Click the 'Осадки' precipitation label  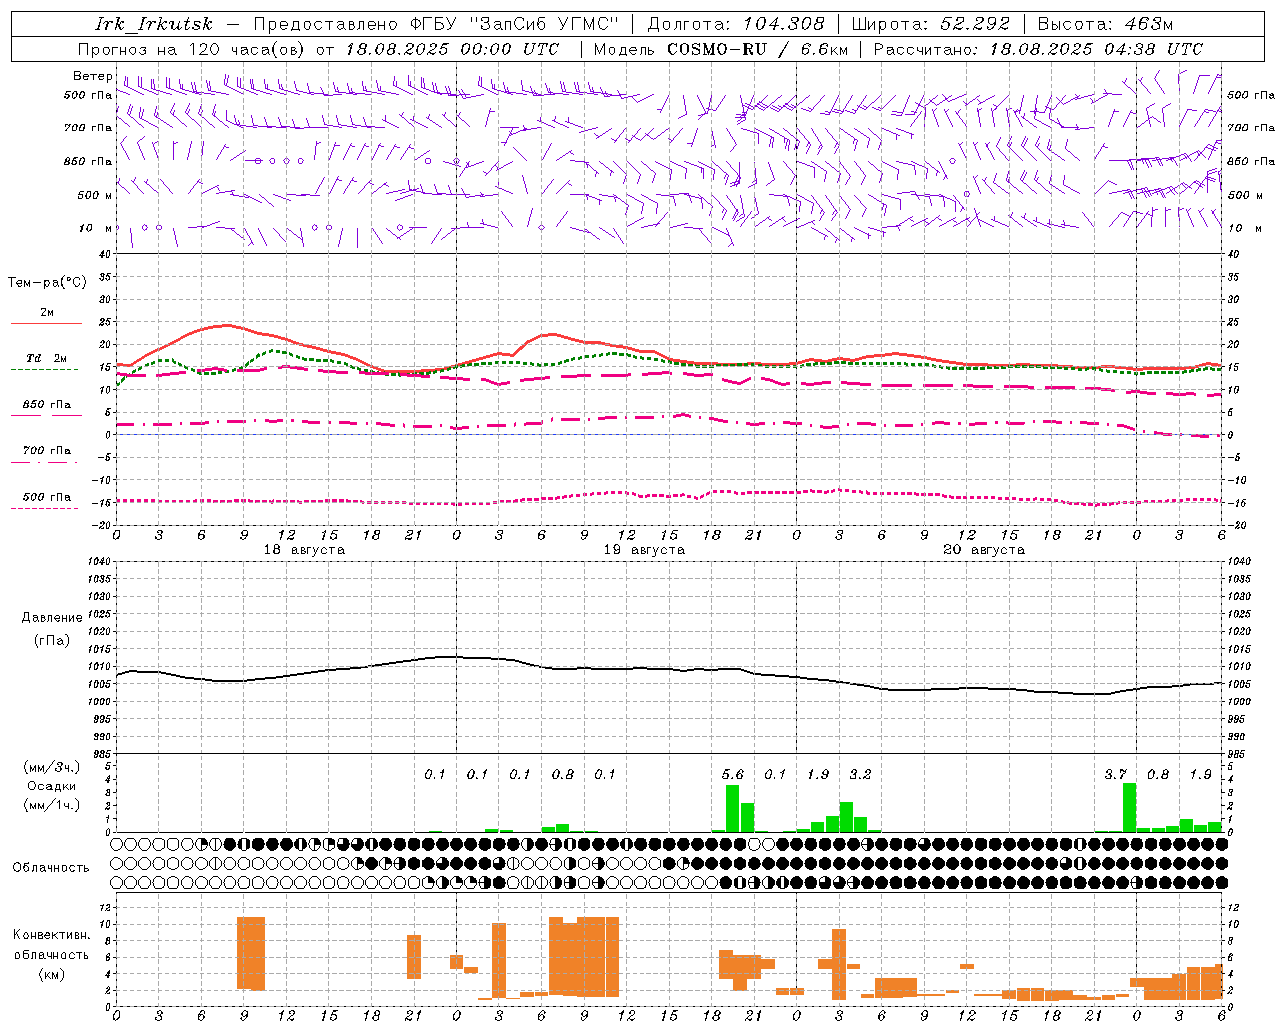51,786
